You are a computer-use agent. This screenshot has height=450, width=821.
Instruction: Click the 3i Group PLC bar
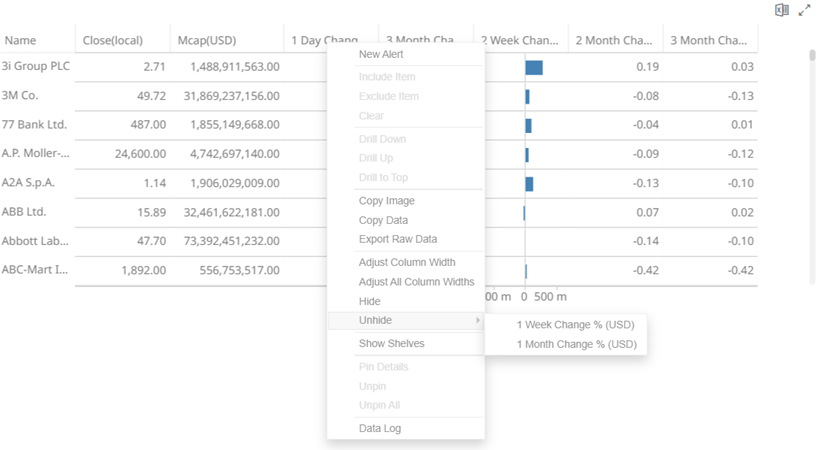point(534,67)
